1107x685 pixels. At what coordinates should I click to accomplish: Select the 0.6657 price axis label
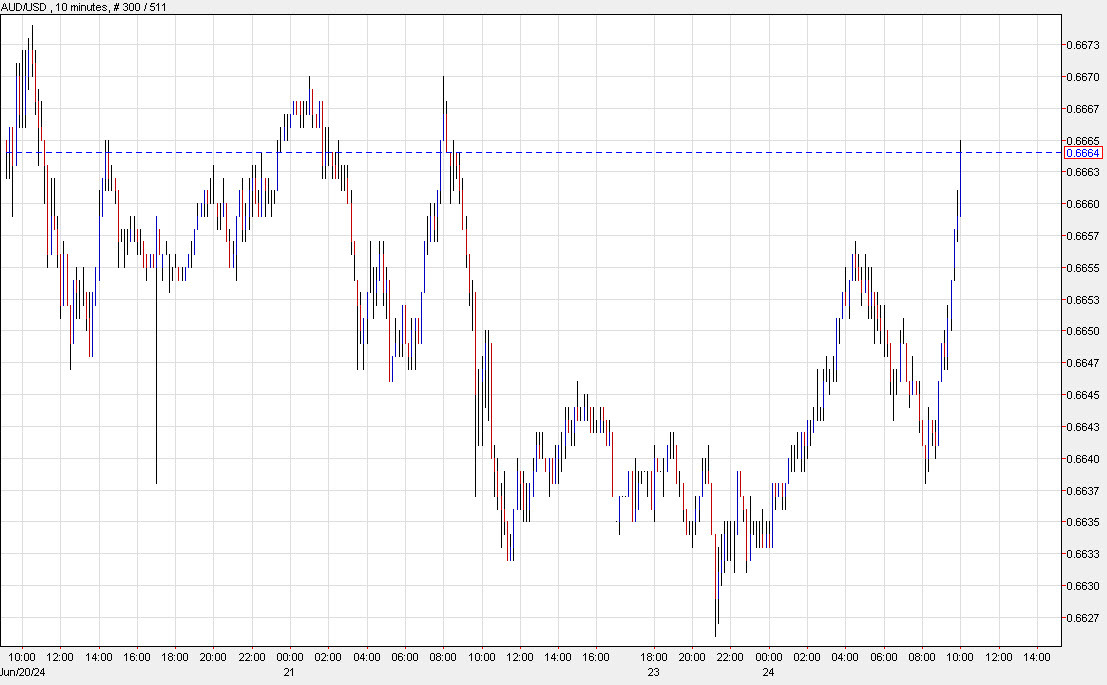[1083, 236]
